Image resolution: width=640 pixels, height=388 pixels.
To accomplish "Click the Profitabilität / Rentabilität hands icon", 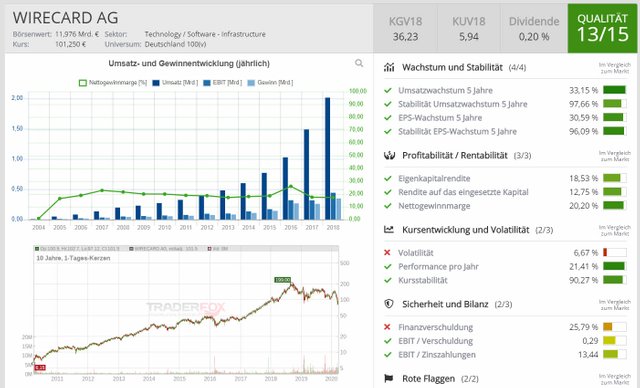I will (x=389, y=155).
